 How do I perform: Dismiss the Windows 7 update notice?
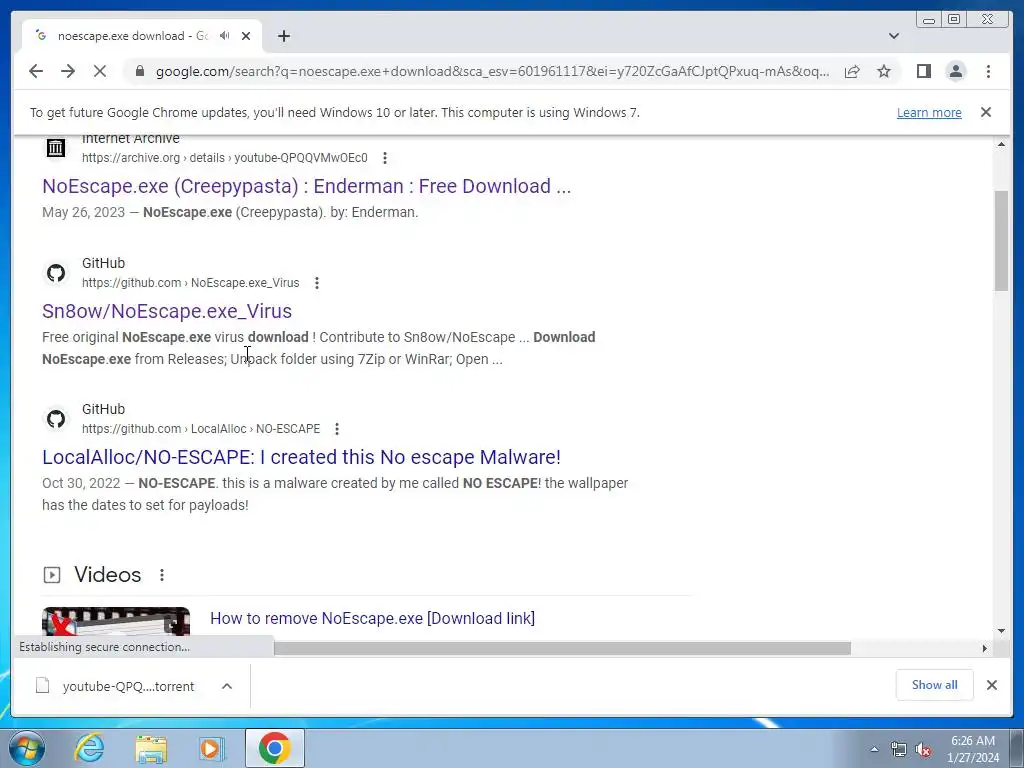point(986,112)
